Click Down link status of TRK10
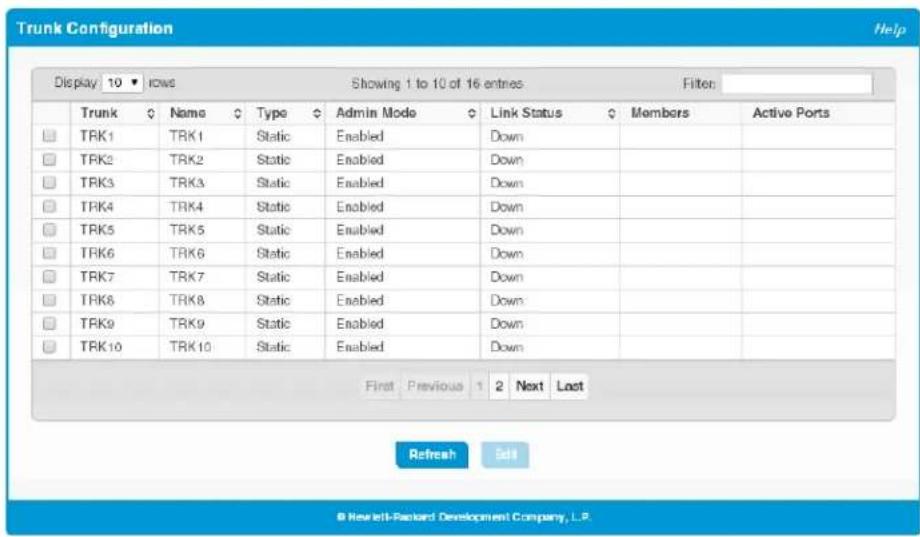The height and width of the screenshot is (537, 920). 506,347
